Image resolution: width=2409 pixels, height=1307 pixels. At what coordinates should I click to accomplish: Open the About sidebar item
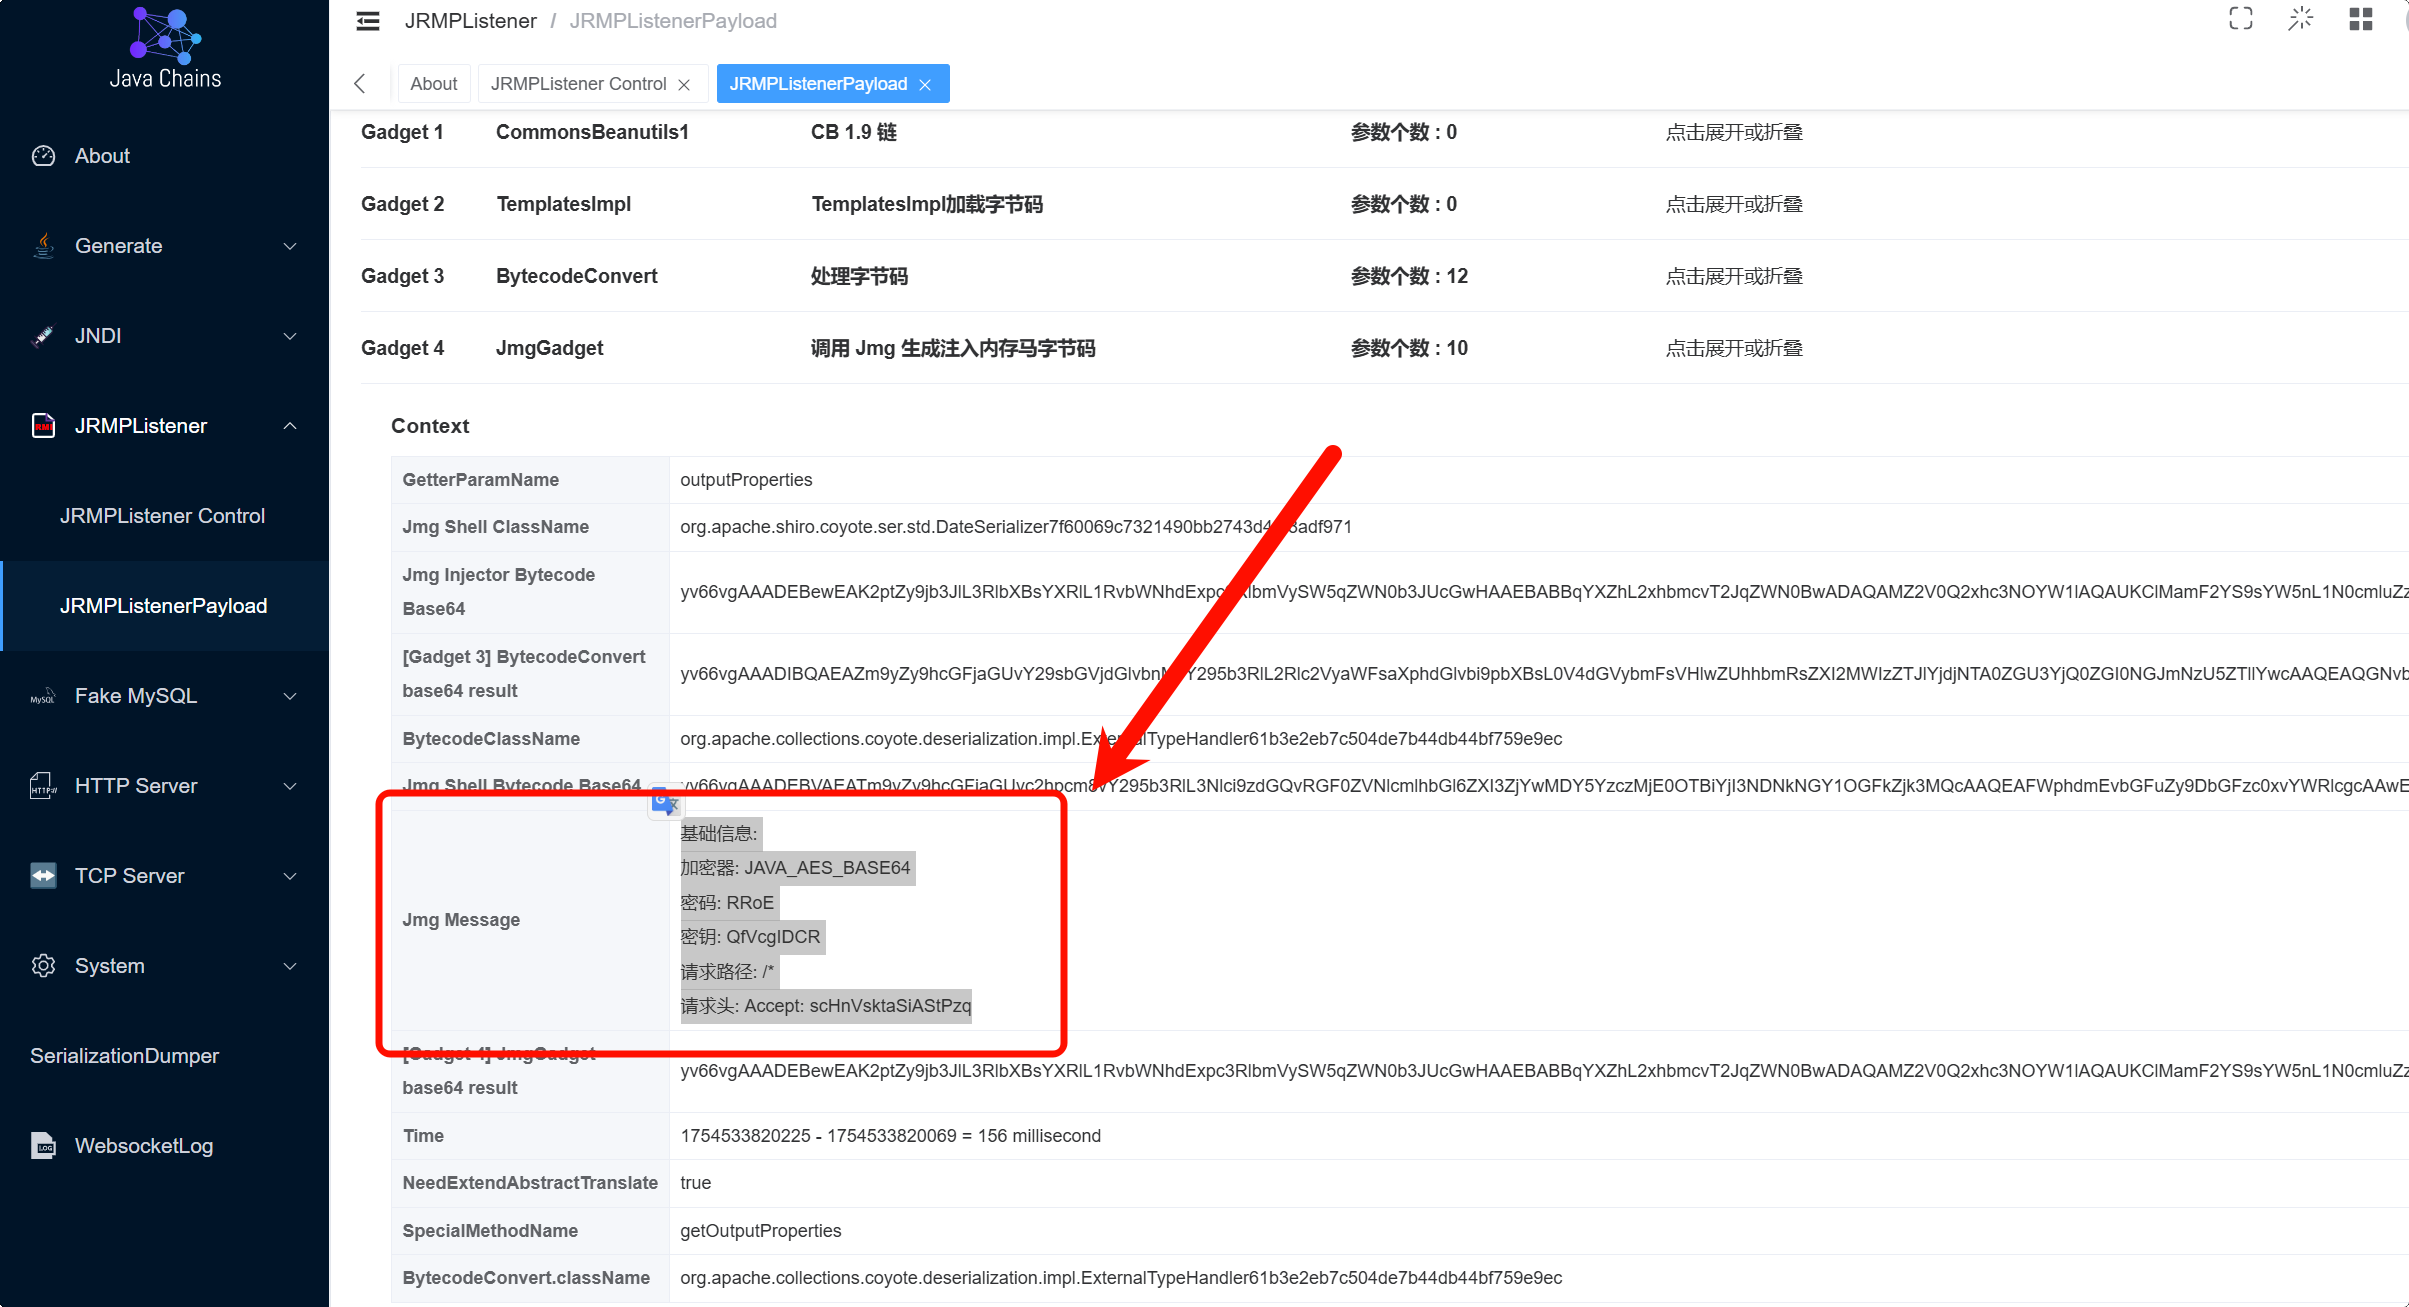click(102, 156)
